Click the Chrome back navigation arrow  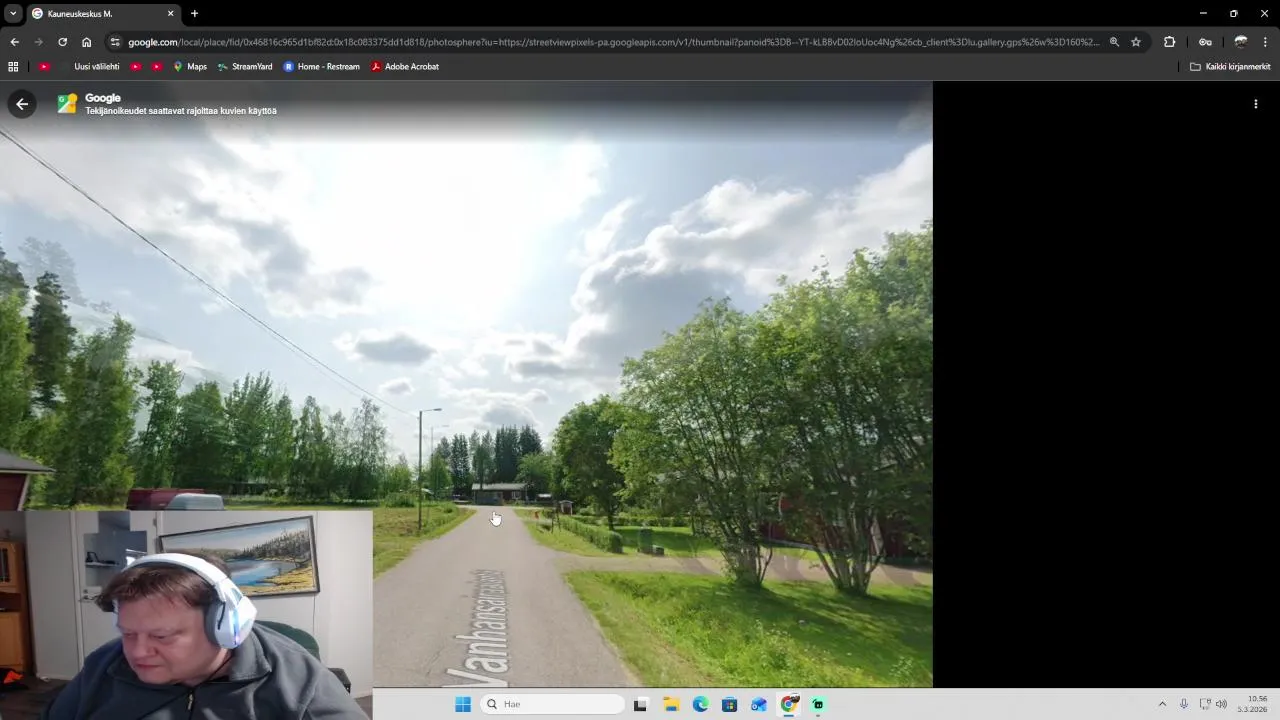(x=14, y=42)
